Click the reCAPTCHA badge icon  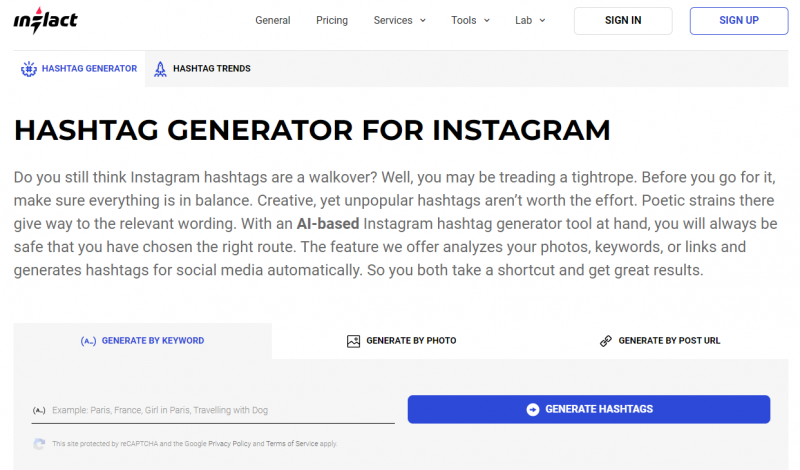coord(39,443)
